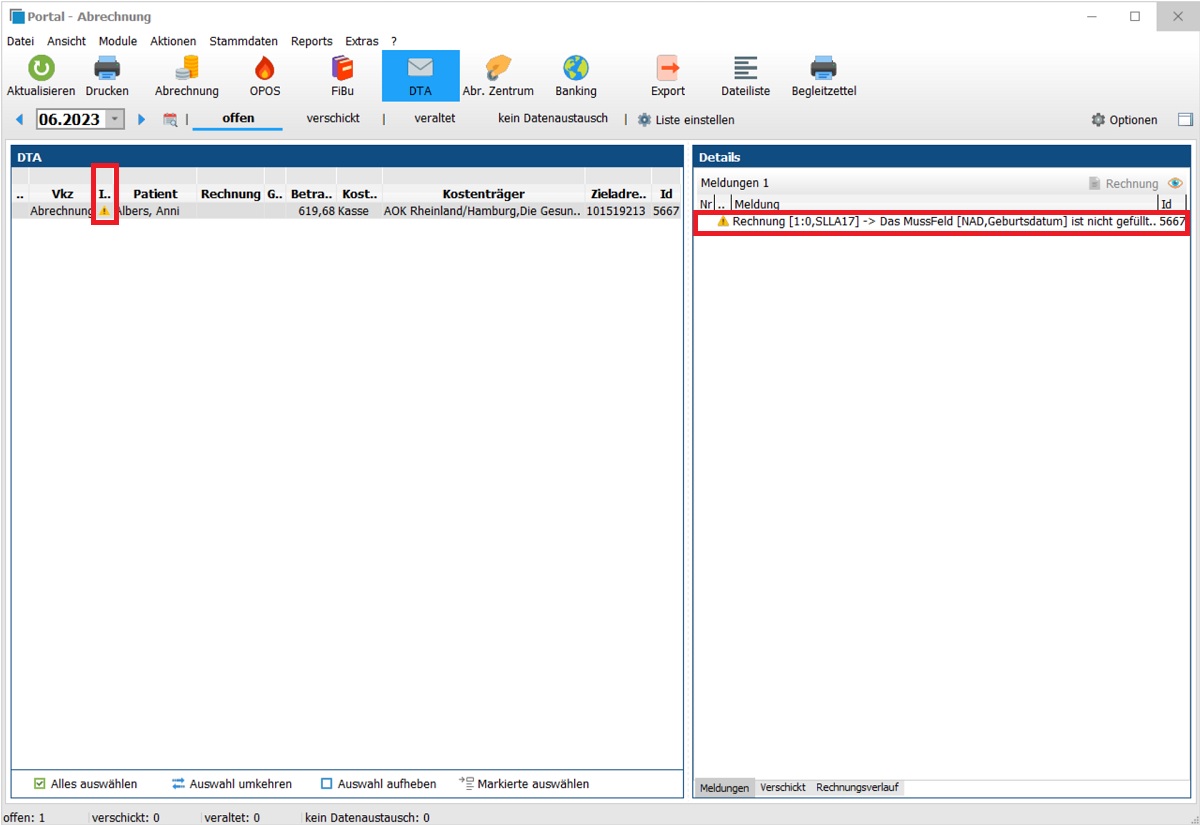Image resolution: width=1200 pixels, height=825 pixels.
Task: Click AOK Rheinland/Hamburg cell
Action: pos(483,211)
